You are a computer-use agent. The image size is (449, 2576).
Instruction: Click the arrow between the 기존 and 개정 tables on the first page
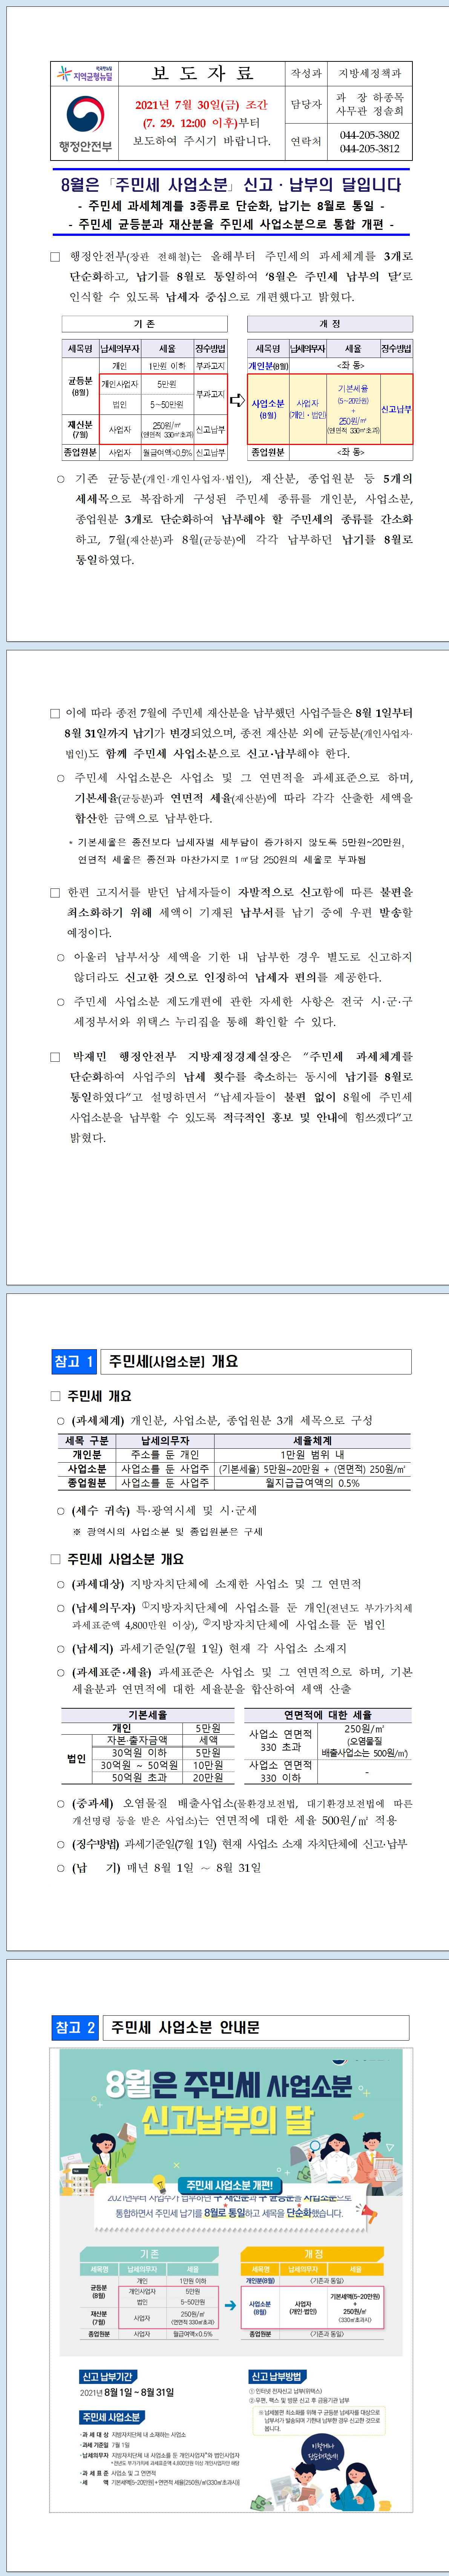tap(237, 400)
